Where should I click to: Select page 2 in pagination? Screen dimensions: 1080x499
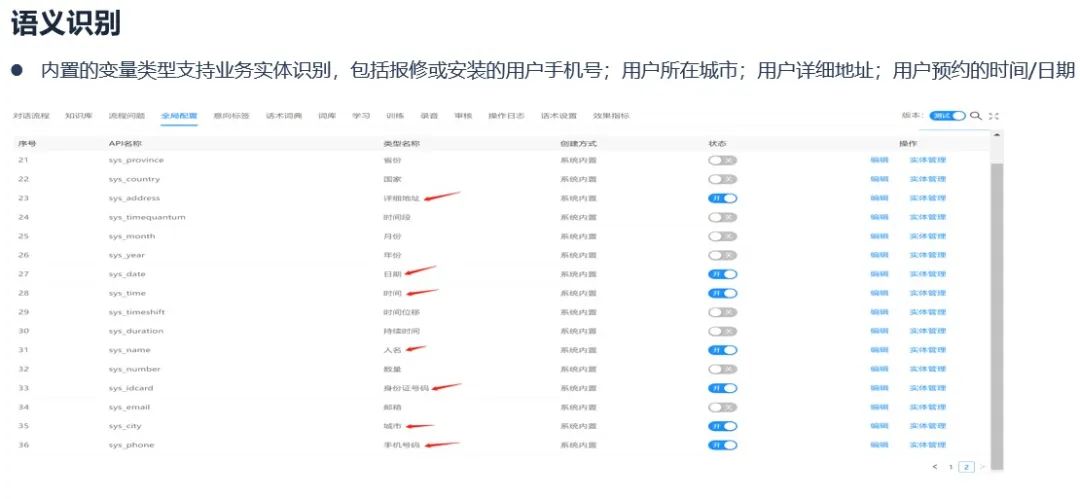(x=966, y=467)
